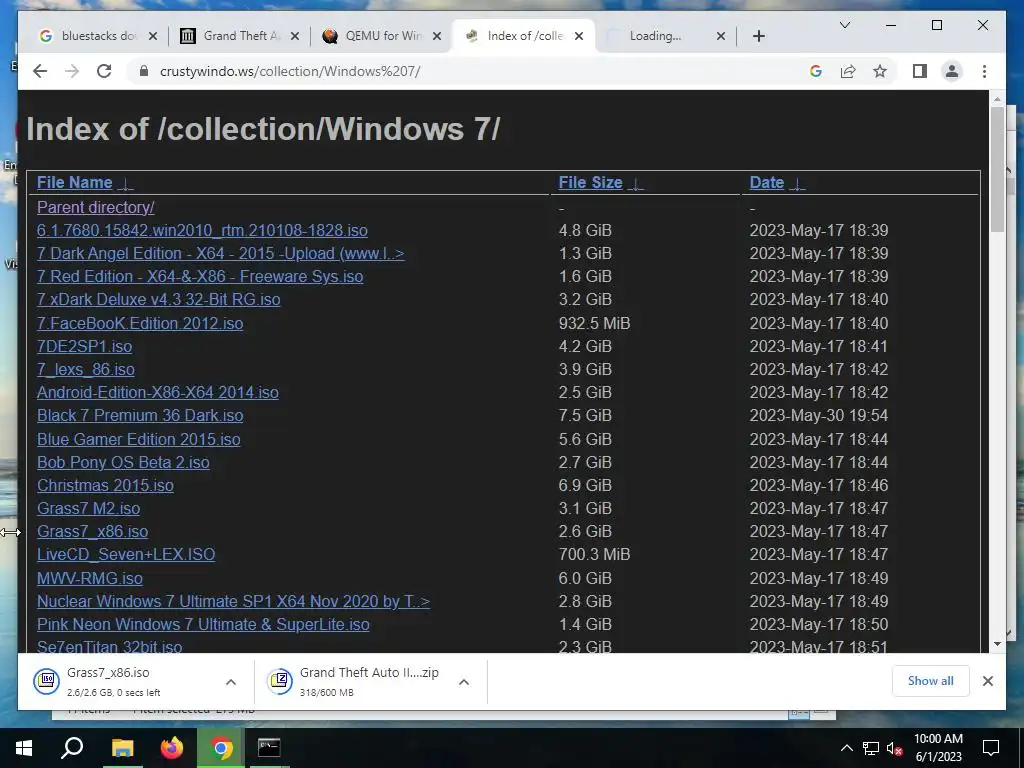Download Christmas 2015.iso
This screenshot has width=1024, height=768.
pyautogui.click(x=105, y=485)
